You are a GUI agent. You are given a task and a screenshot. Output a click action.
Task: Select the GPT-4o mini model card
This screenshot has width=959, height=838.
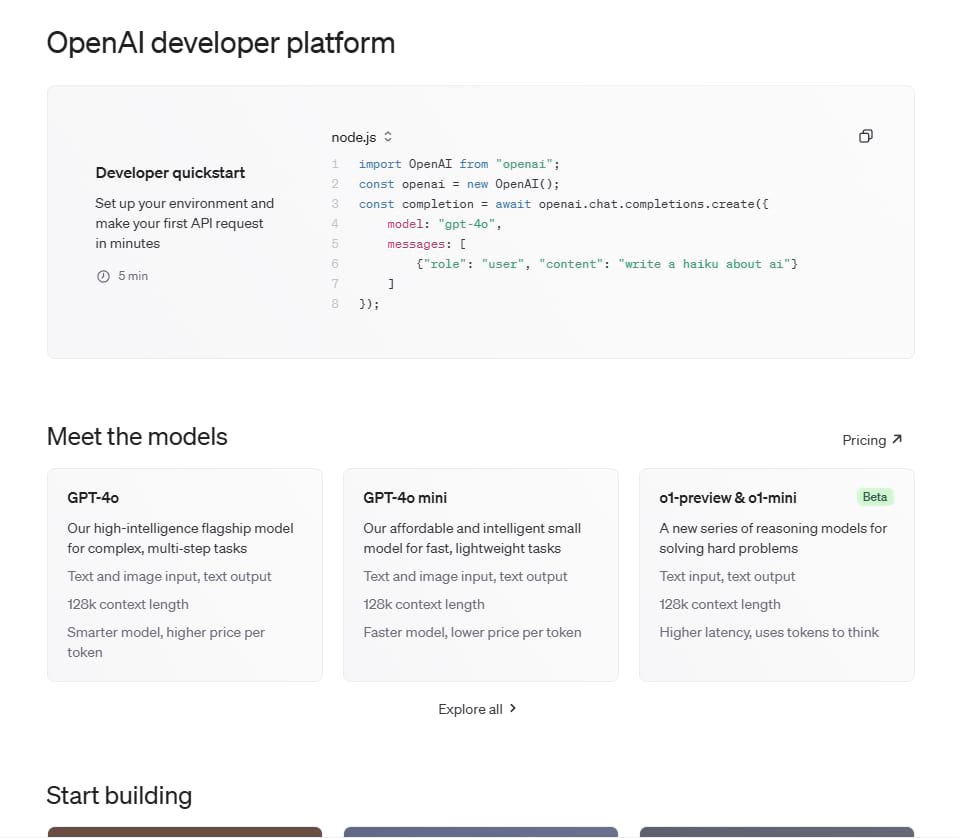[481, 575]
